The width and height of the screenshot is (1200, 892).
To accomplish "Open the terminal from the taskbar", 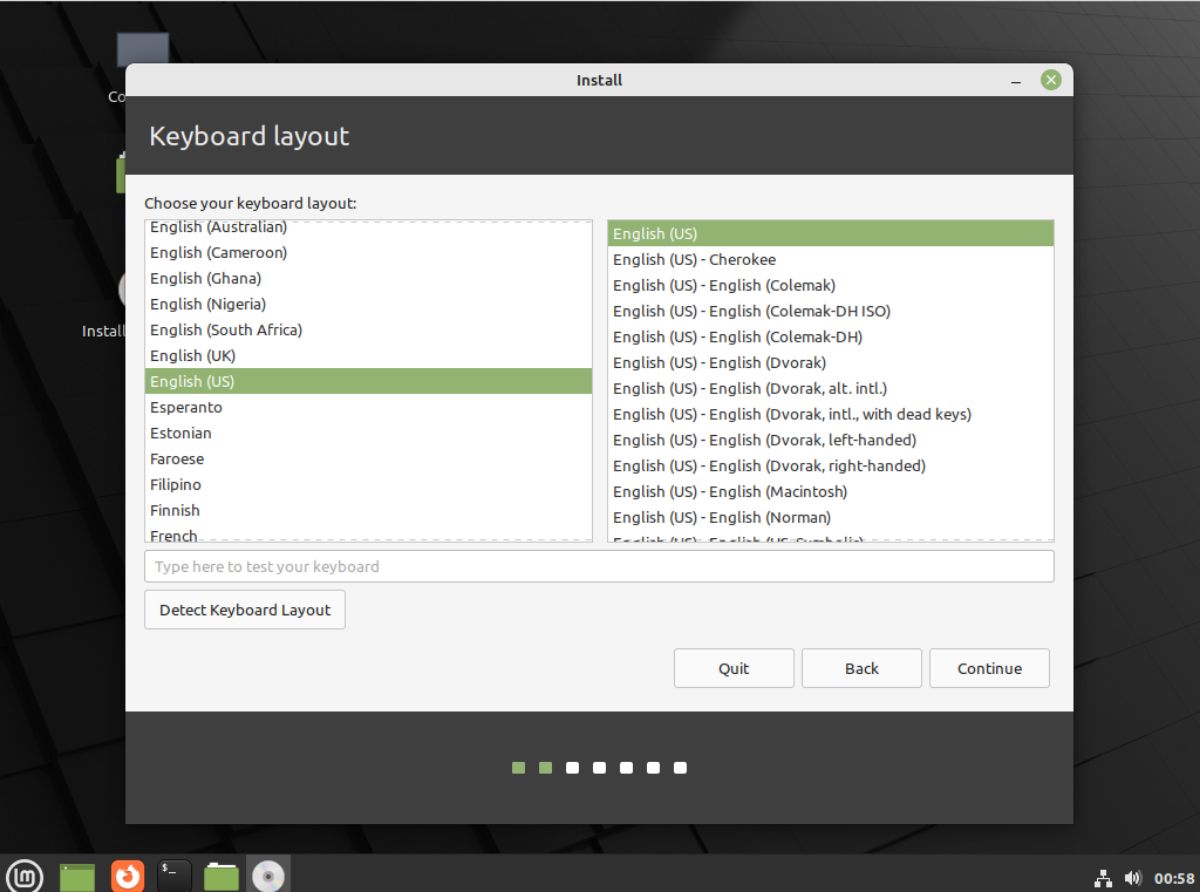I will [x=172, y=873].
